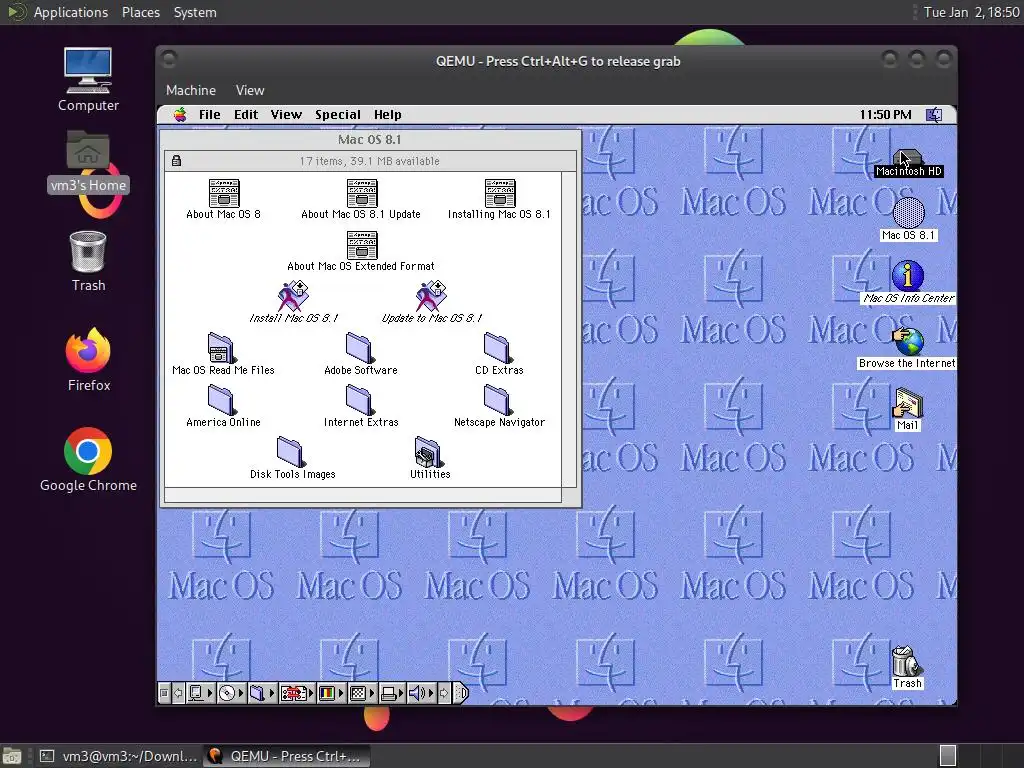This screenshot has height=768, width=1024.
Task: Open the red arrows Control Strip module
Action: coord(297,693)
